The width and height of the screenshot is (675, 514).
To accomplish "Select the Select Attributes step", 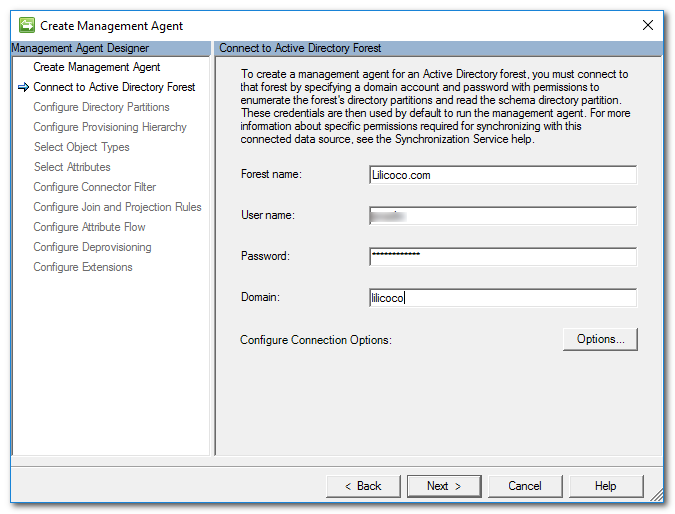I will point(72,167).
